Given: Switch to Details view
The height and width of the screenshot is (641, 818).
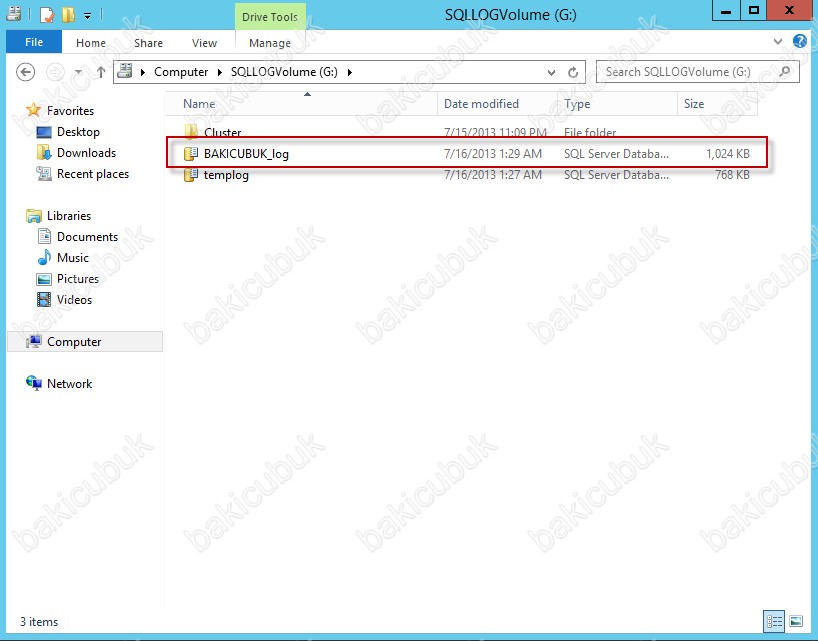Looking at the screenshot, I should 775,621.
